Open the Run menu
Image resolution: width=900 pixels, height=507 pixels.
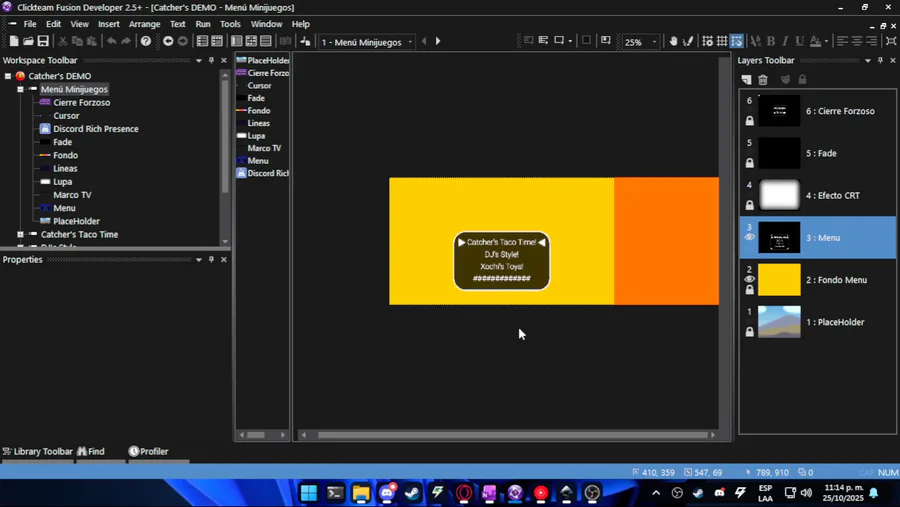(x=203, y=24)
